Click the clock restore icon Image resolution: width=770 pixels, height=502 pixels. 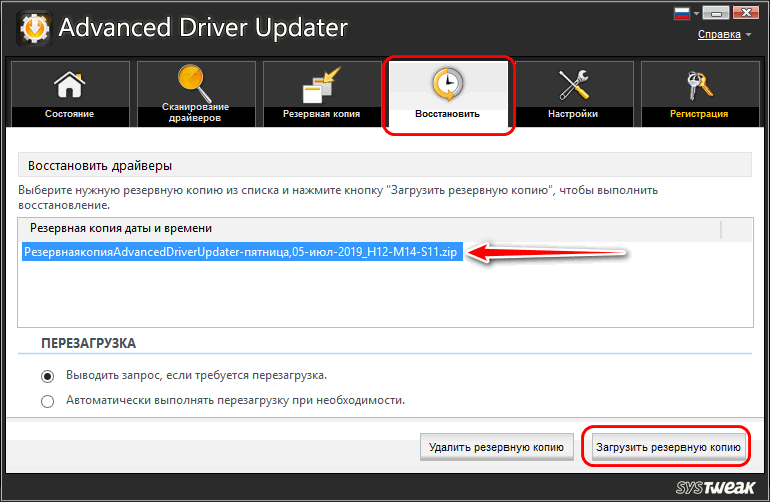(x=447, y=85)
